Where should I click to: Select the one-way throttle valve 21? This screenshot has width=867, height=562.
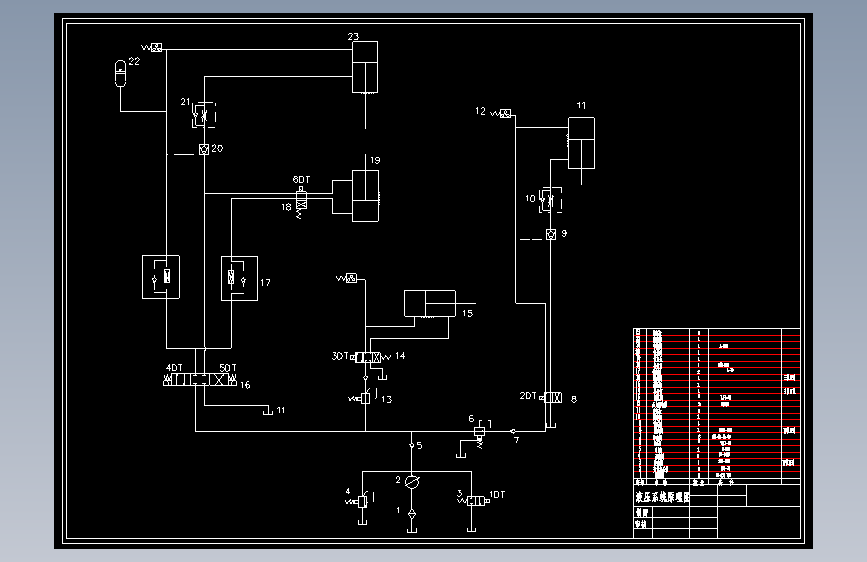click(204, 115)
